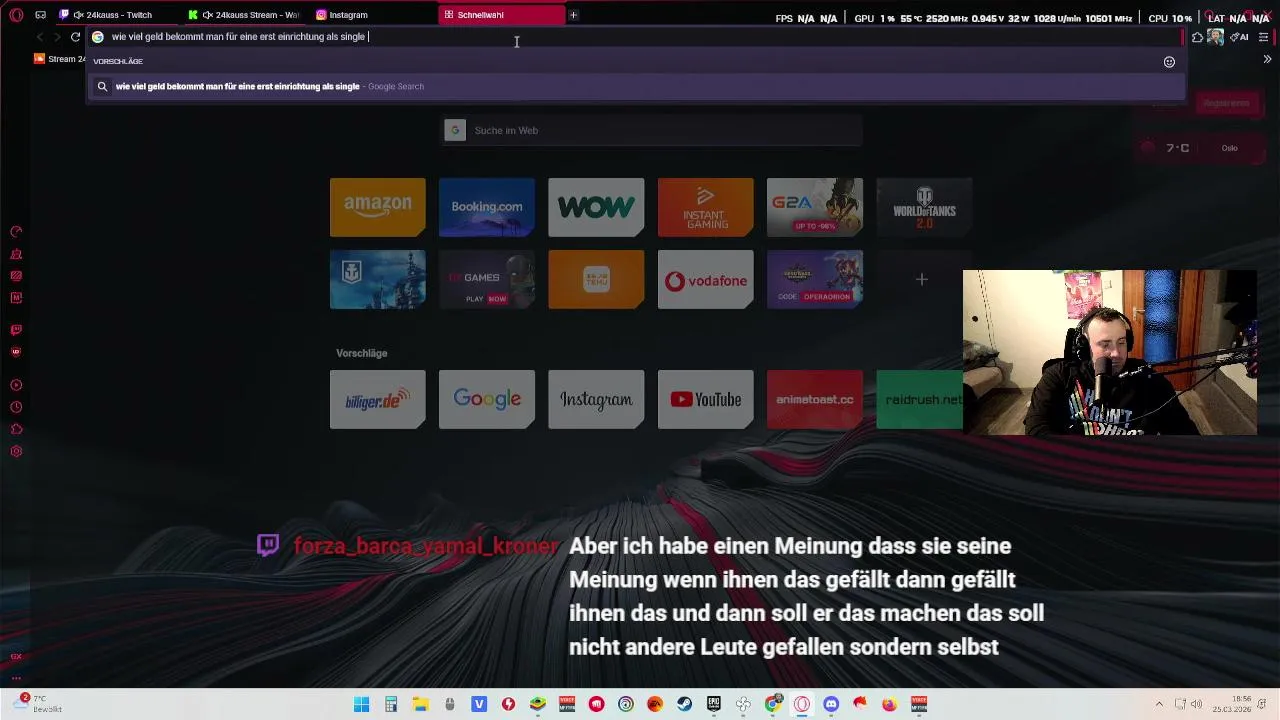This screenshot has width=1280, height=720.
Task: Open GX Corner gamepad icon
Action: (40, 15)
